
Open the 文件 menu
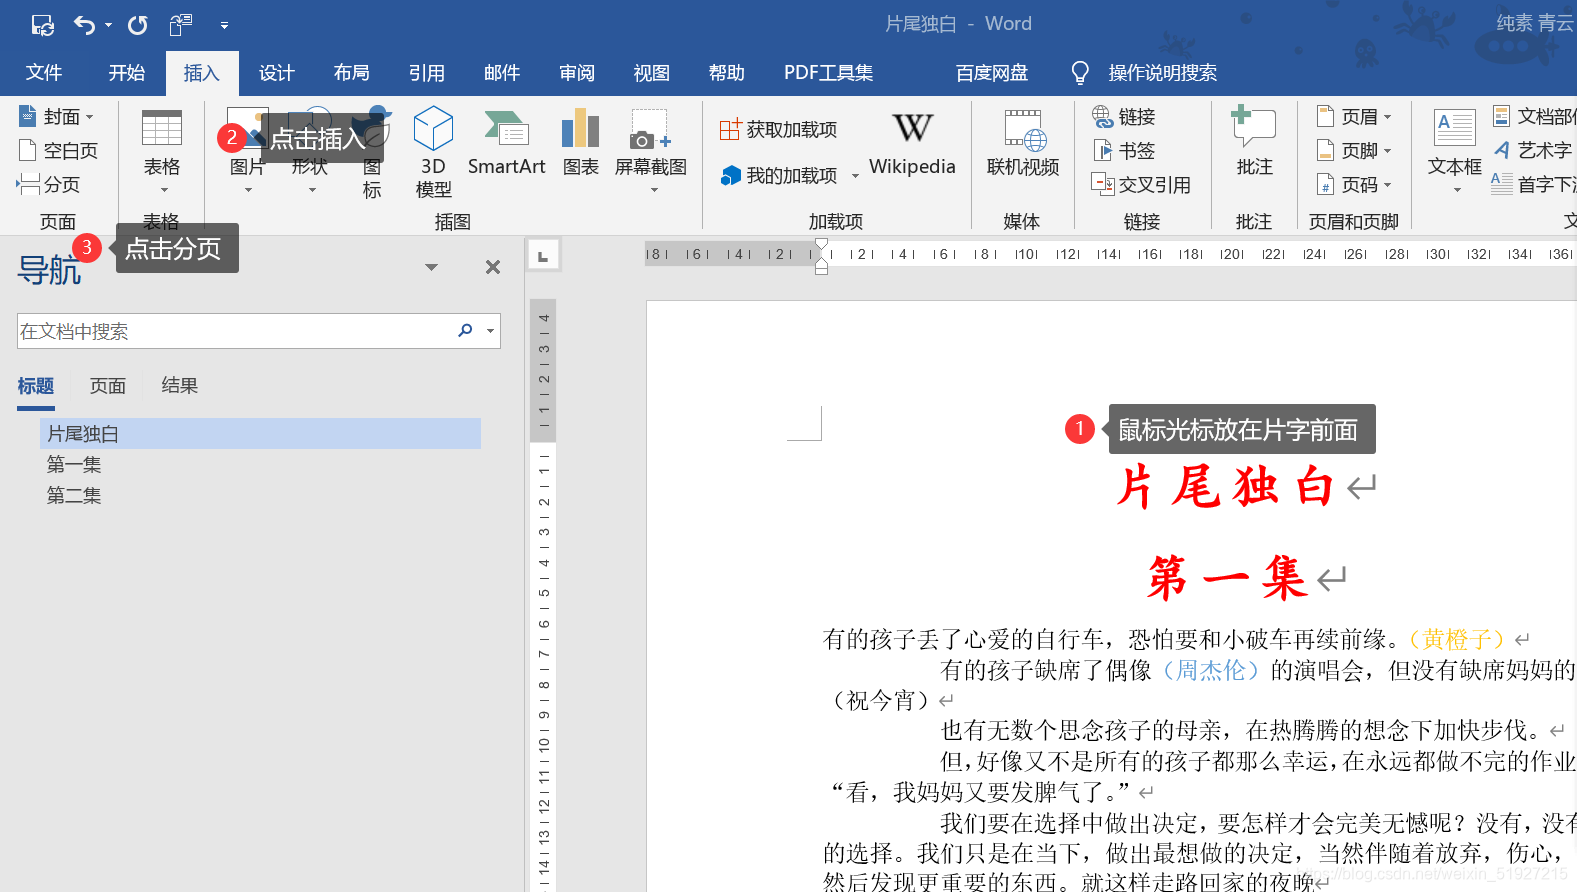[x=44, y=73]
